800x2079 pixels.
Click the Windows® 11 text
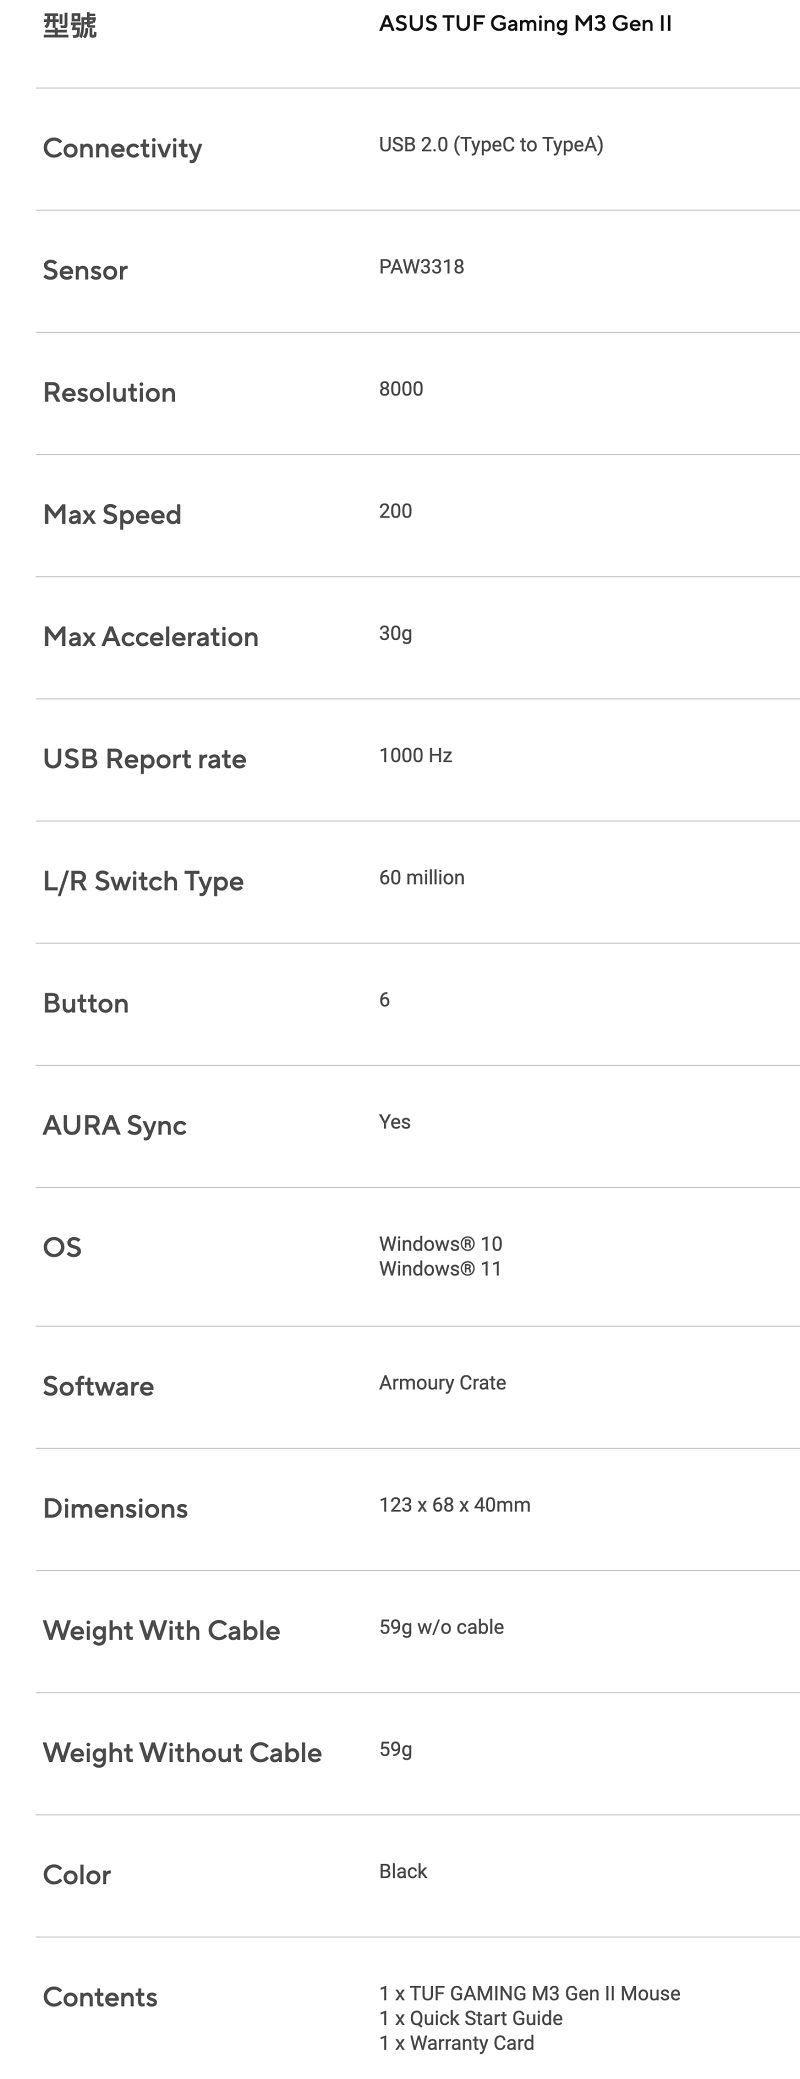coord(440,1269)
